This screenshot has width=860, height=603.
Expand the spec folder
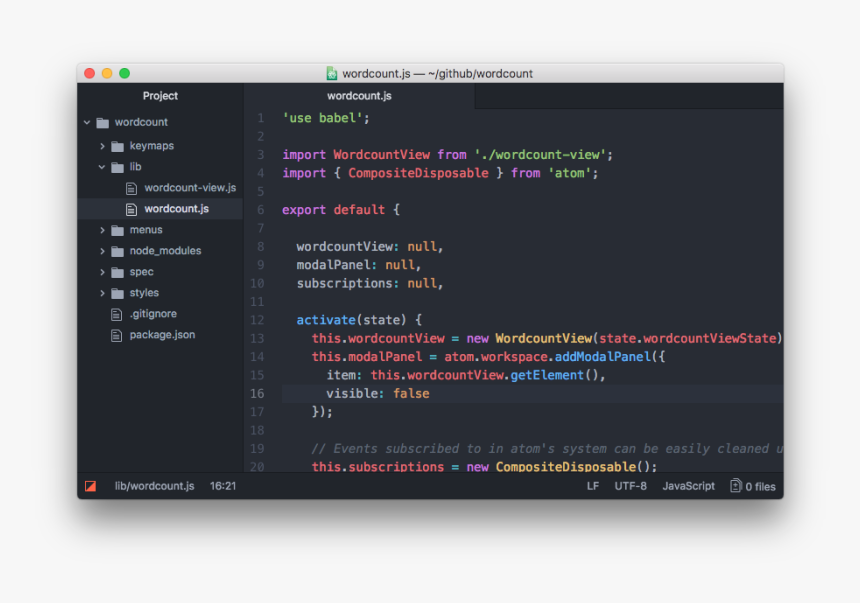coord(102,271)
